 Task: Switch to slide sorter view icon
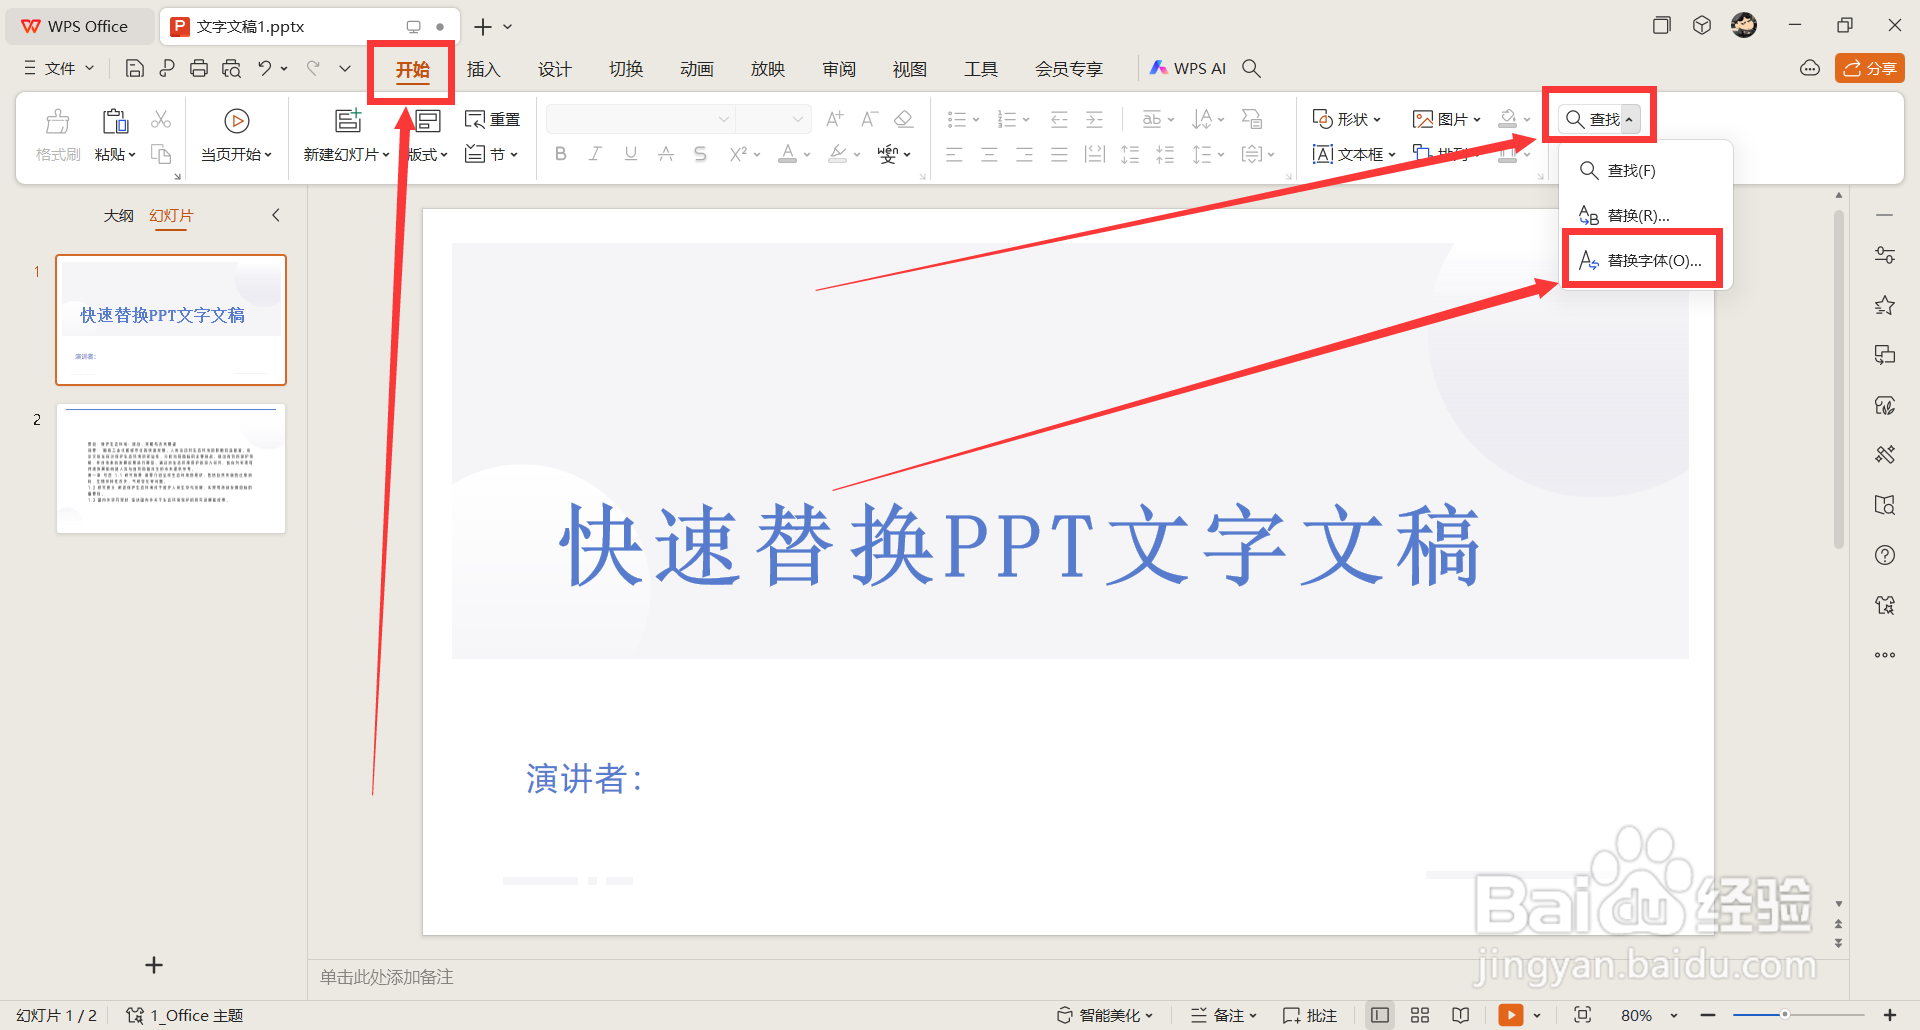(x=1420, y=1015)
